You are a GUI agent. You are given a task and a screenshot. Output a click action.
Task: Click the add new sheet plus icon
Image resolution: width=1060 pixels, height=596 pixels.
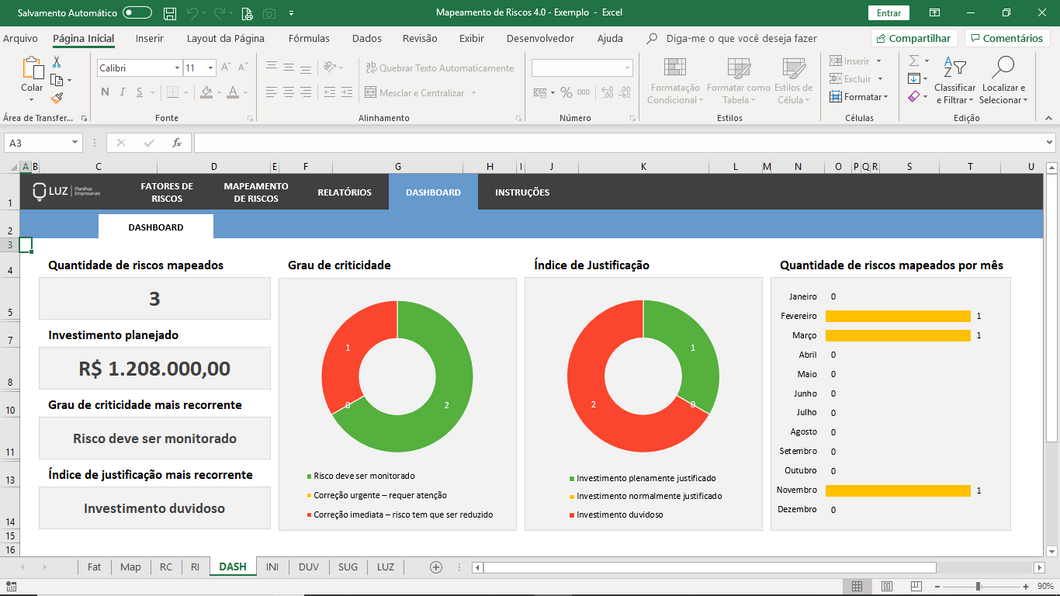[436, 567]
